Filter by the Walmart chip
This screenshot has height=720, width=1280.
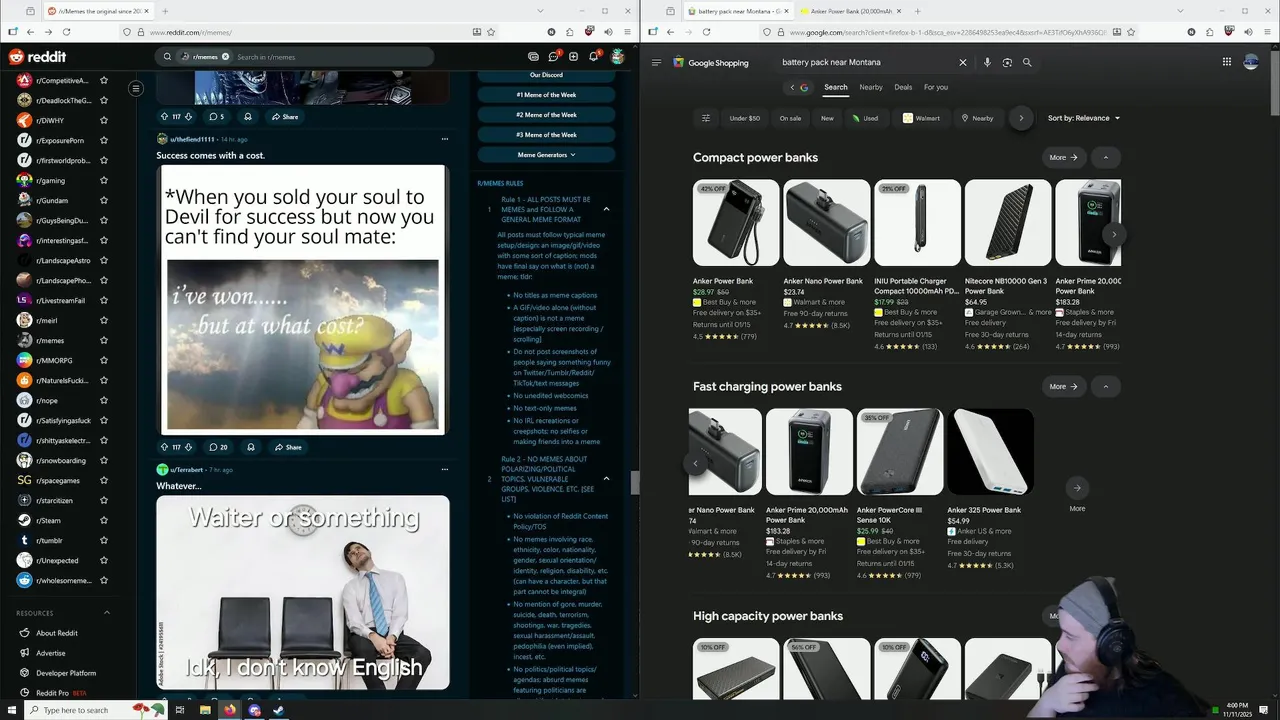tap(921, 118)
